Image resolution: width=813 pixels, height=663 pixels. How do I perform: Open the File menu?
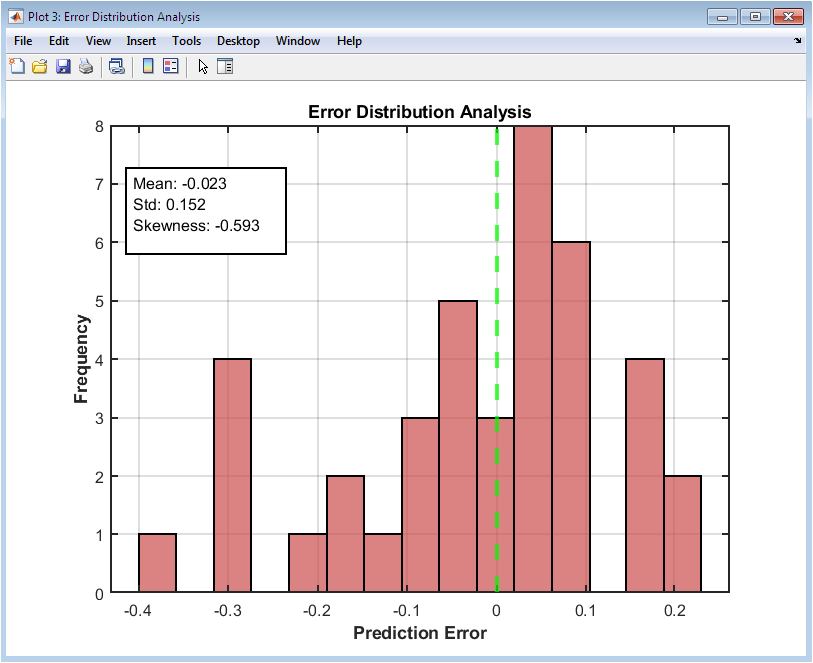(23, 41)
